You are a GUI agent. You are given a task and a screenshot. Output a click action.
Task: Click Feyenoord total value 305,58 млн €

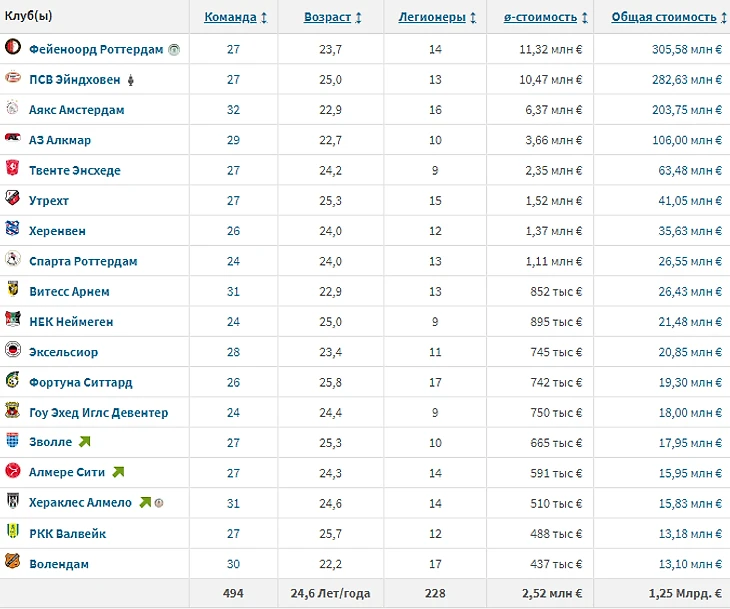pos(687,49)
